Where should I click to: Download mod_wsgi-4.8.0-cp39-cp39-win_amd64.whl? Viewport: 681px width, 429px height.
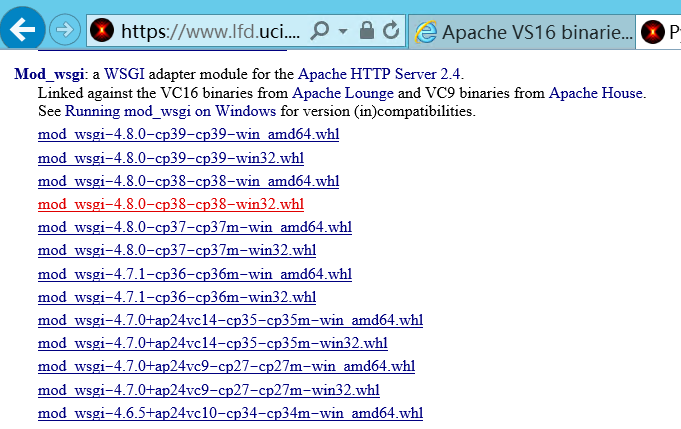click(188, 134)
